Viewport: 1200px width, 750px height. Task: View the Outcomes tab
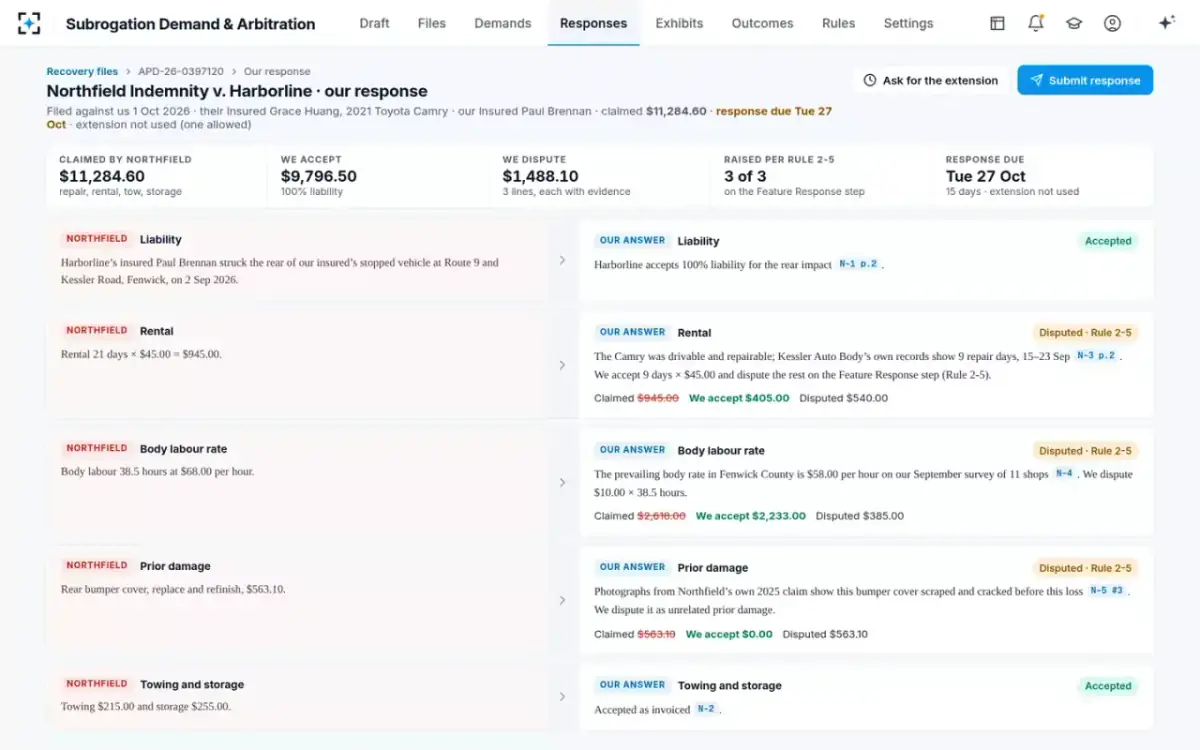point(762,23)
